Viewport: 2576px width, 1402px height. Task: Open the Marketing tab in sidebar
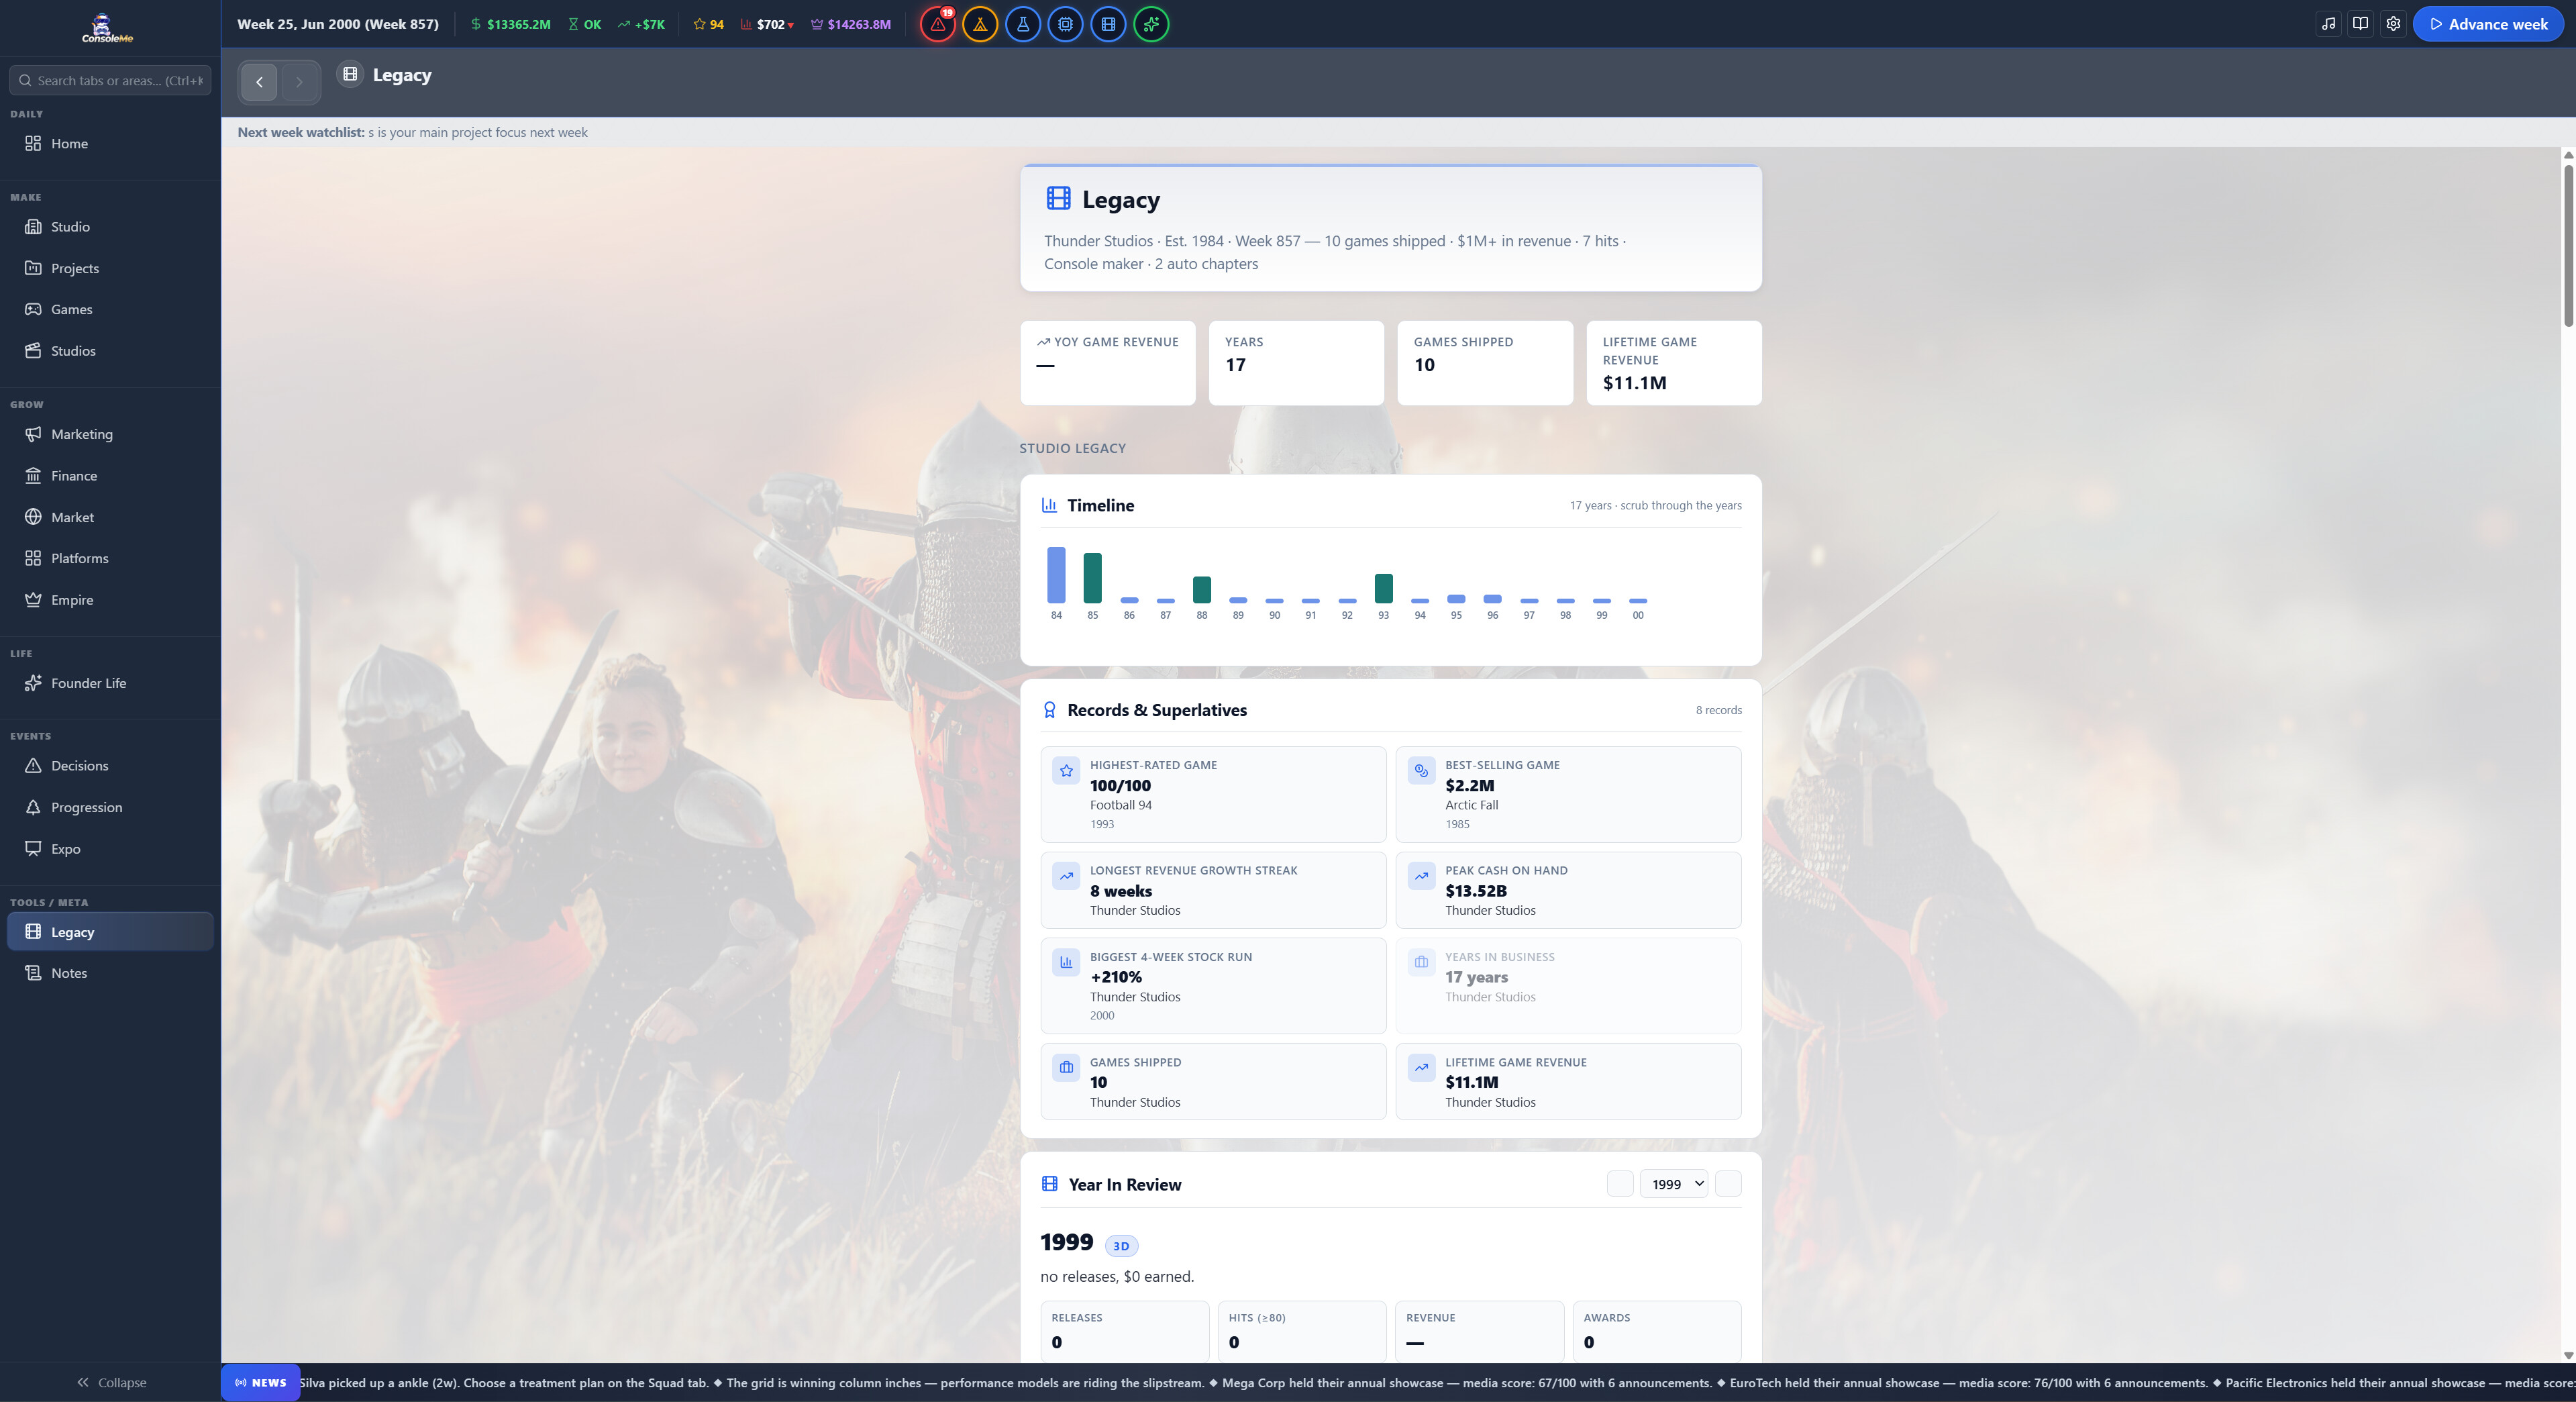coord(110,434)
